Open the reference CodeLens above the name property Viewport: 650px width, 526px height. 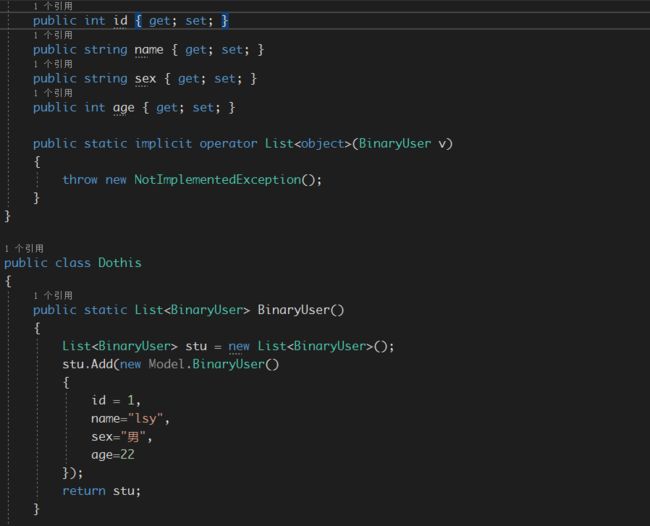tap(53, 35)
